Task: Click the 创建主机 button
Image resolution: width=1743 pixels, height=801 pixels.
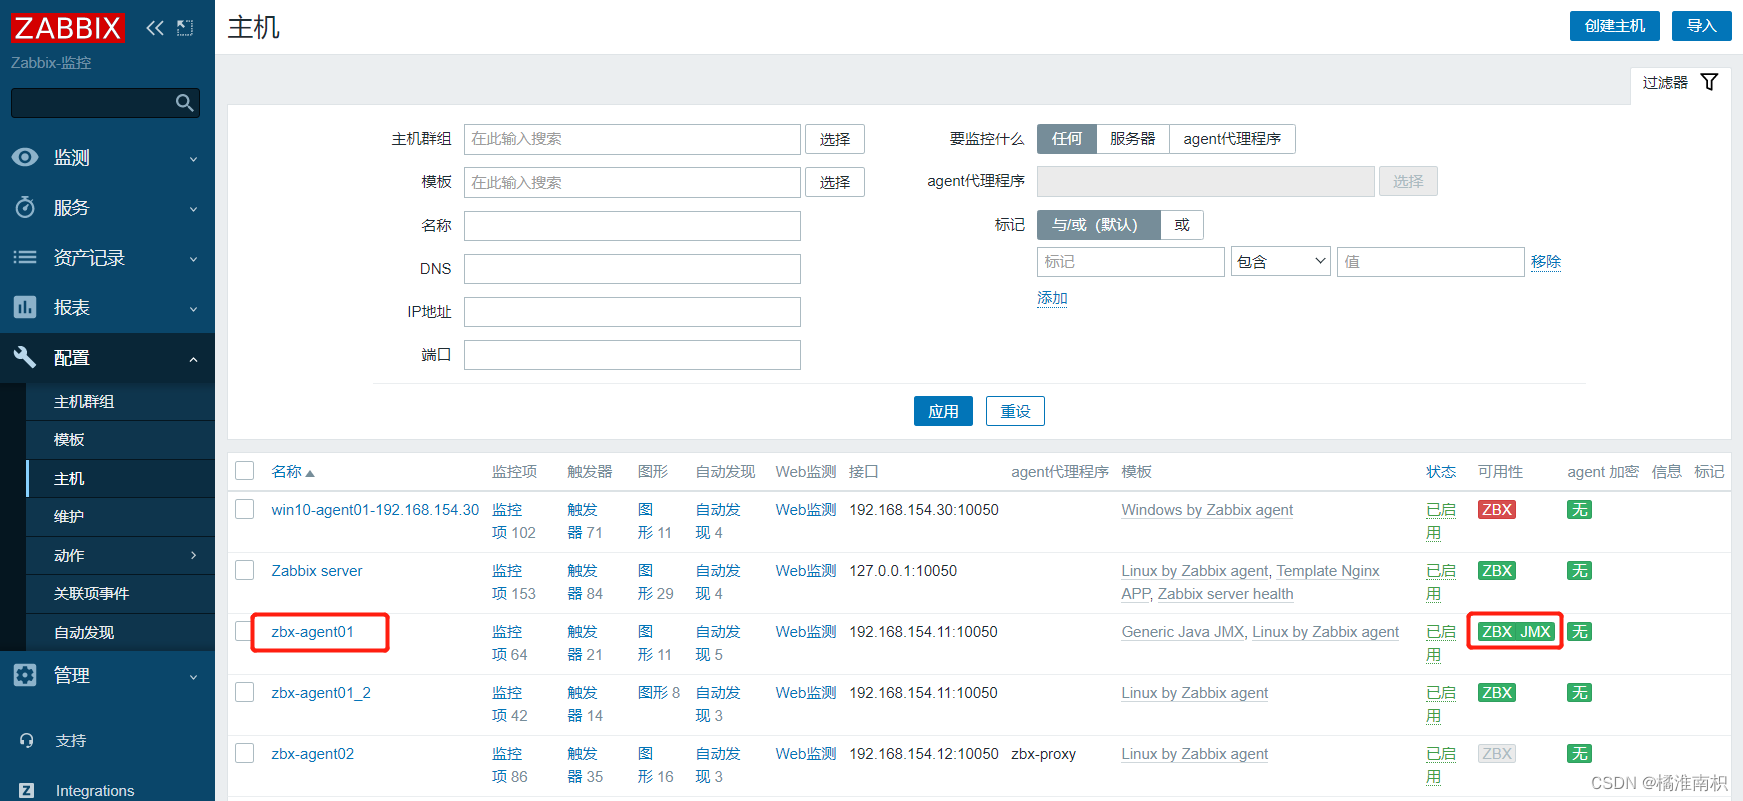Action: click(x=1615, y=26)
